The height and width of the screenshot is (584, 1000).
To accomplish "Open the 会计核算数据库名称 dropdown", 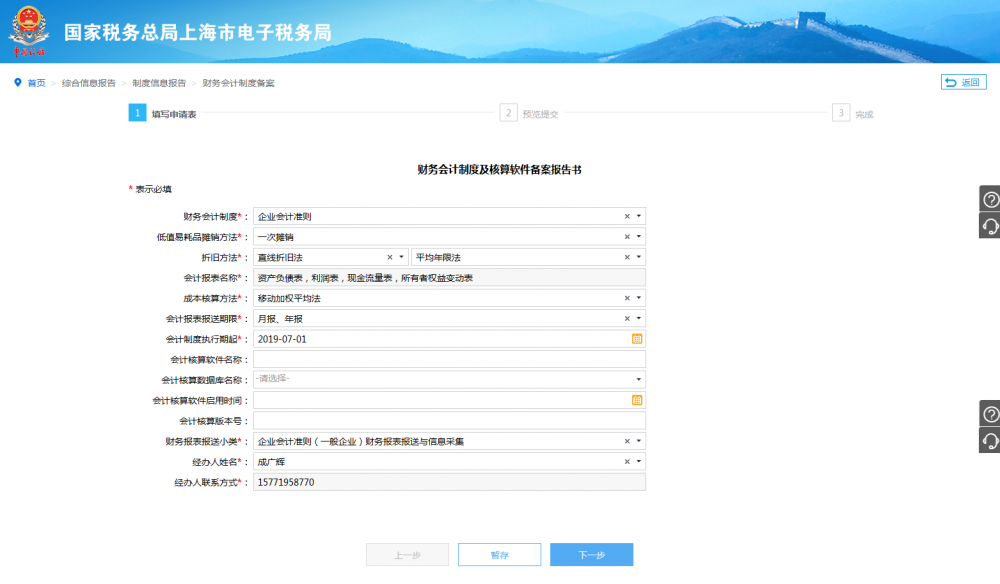I will 639,380.
